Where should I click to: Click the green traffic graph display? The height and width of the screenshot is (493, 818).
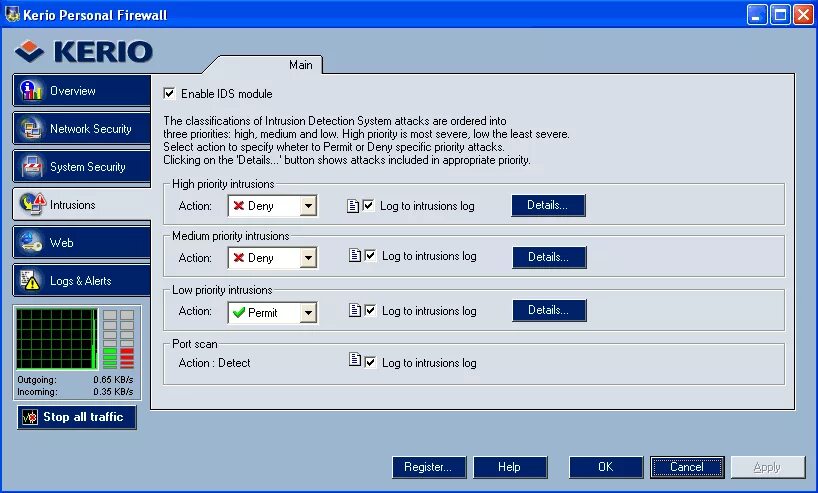pos(56,339)
